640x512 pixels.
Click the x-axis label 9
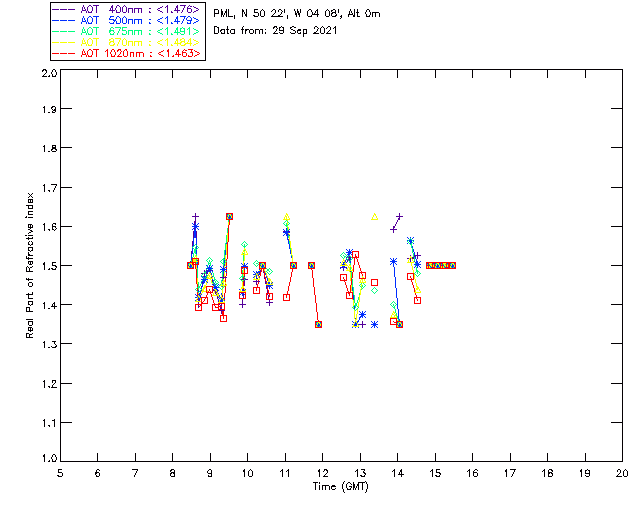point(210,473)
